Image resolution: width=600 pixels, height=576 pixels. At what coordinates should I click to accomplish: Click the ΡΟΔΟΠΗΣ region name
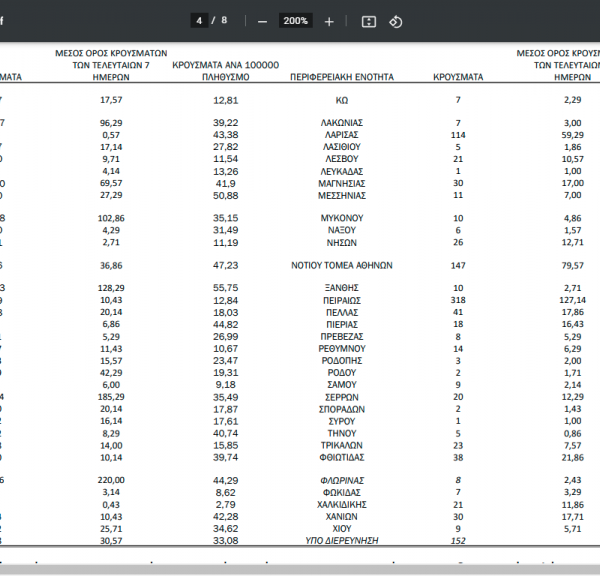pyautogui.click(x=342, y=361)
